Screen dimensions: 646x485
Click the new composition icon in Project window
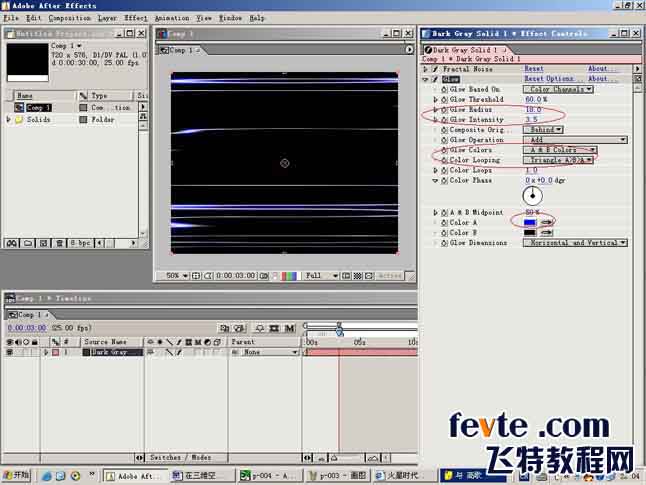[43, 243]
